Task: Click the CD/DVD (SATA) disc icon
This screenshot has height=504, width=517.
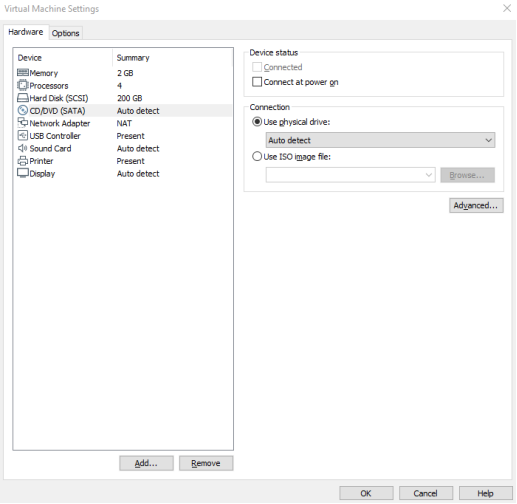Action: coord(23,110)
